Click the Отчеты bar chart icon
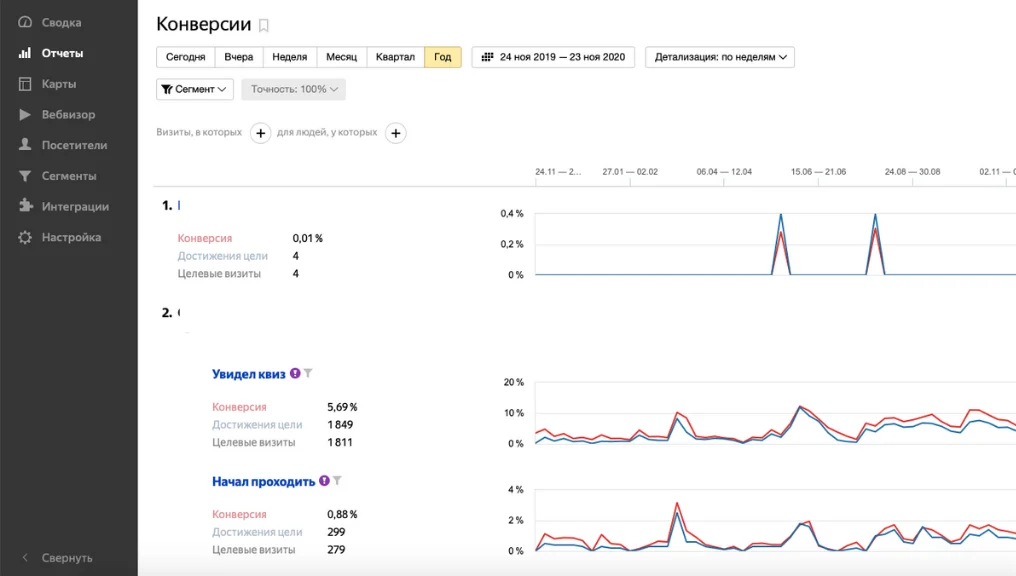This screenshot has width=1016, height=576. tap(25, 53)
